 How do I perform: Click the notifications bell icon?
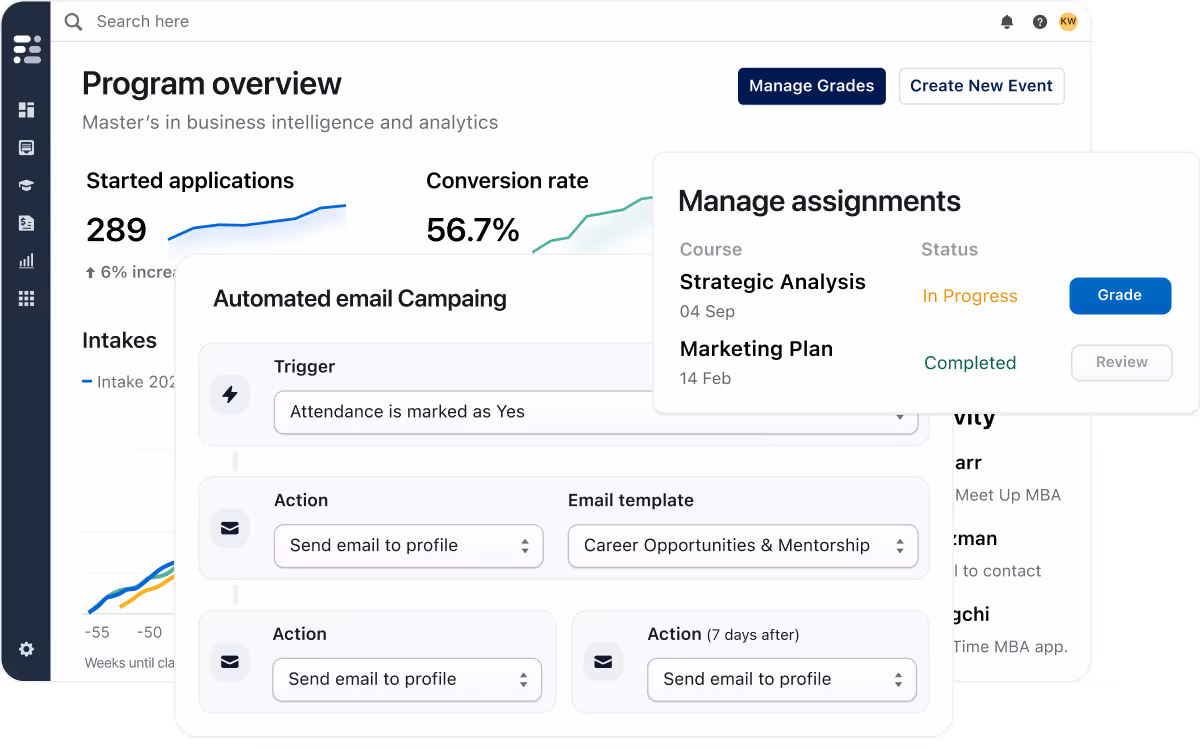(1007, 22)
